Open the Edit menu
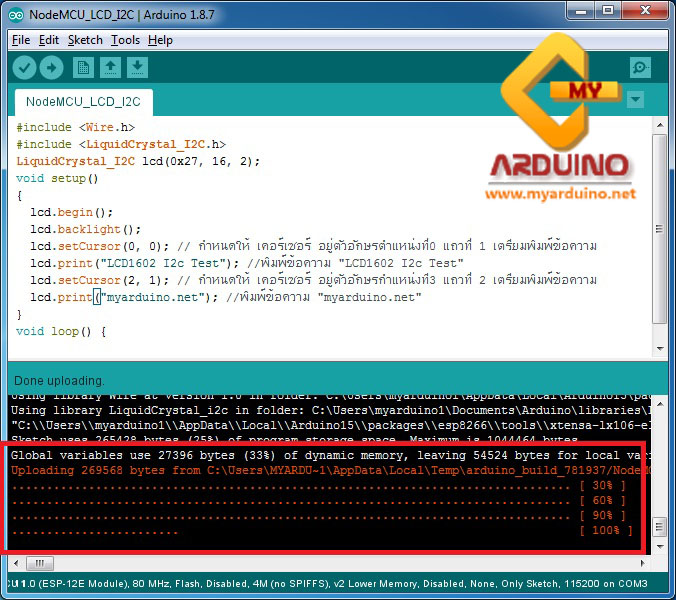676x600 pixels. [49, 40]
